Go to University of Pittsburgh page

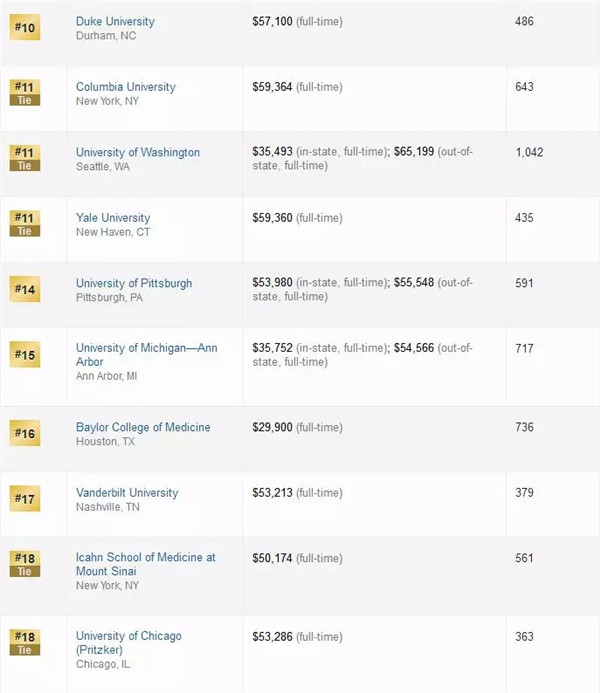[x=134, y=283]
